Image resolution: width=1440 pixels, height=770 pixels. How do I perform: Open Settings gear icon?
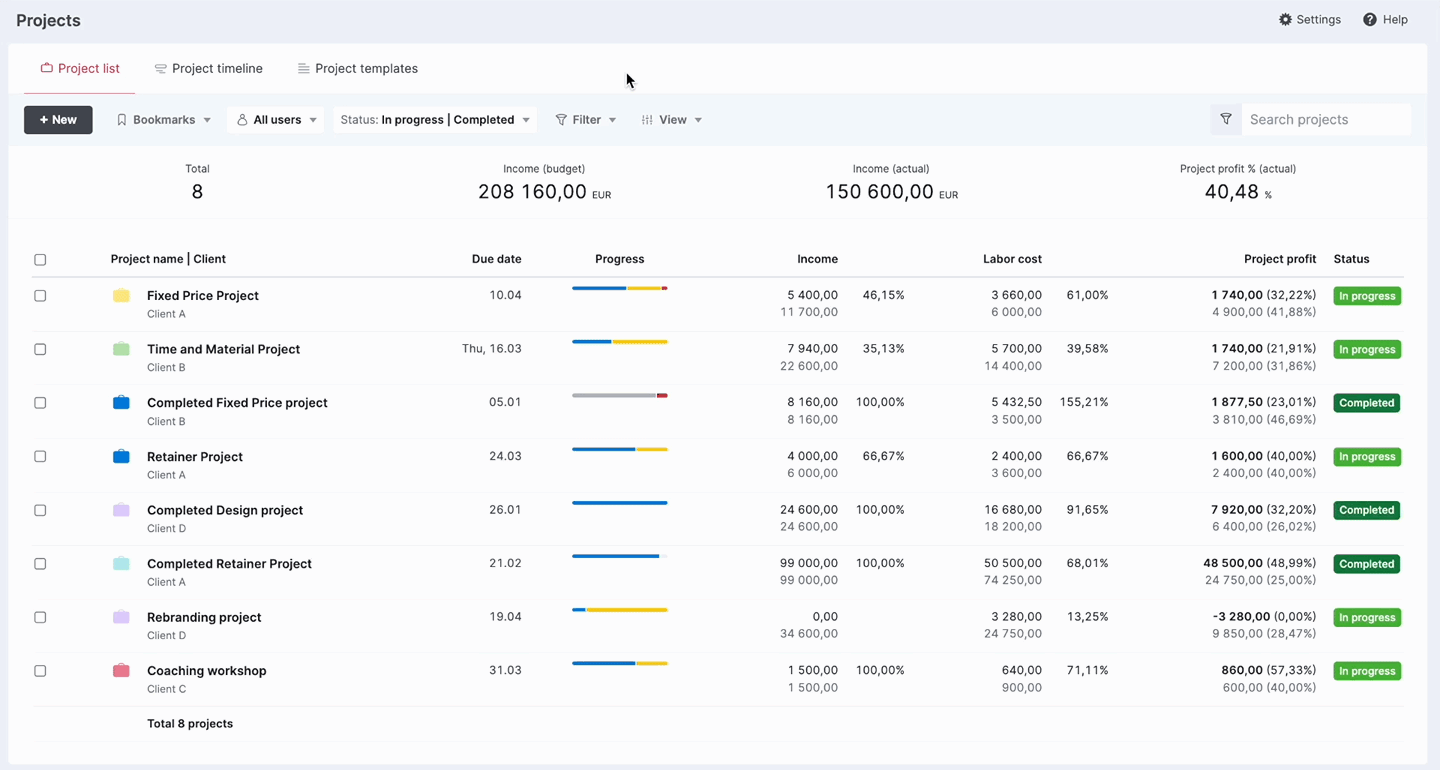(x=1285, y=20)
